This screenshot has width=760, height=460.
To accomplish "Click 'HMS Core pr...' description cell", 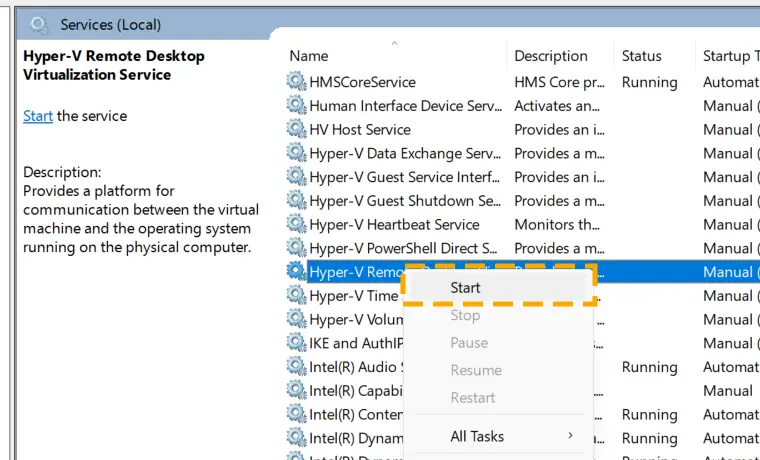I will pyautogui.click(x=559, y=82).
